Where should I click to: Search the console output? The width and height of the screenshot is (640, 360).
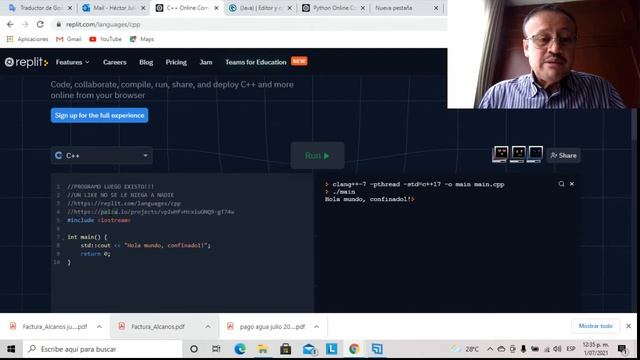point(561,184)
